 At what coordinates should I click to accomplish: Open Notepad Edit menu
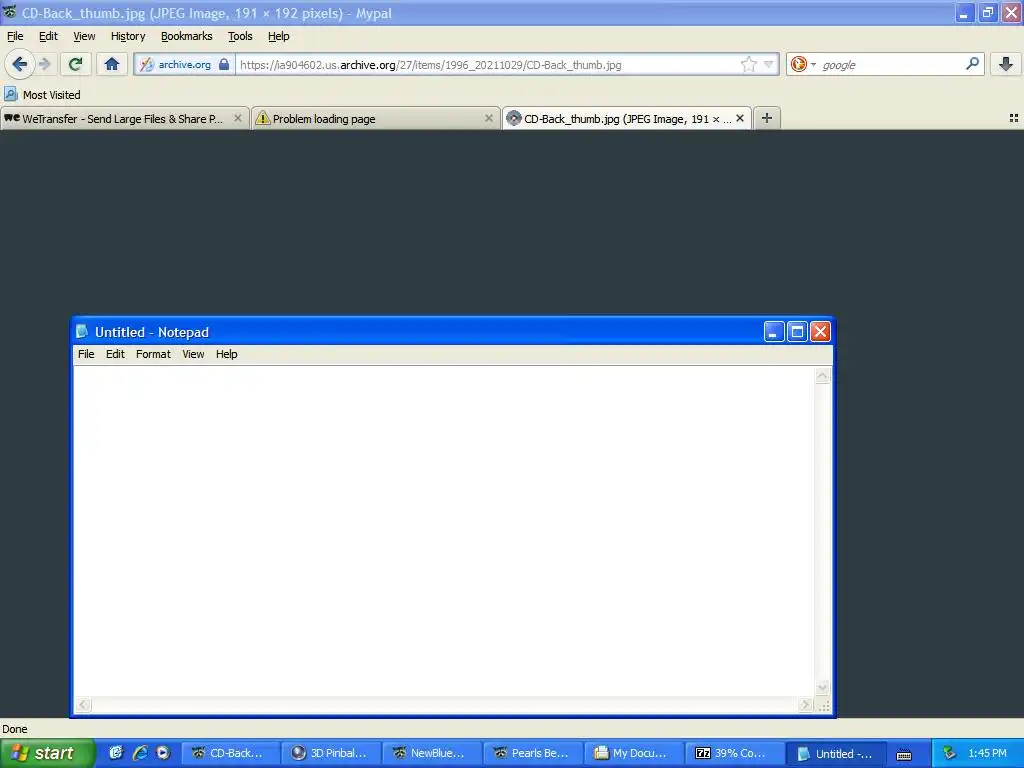point(115,354)
